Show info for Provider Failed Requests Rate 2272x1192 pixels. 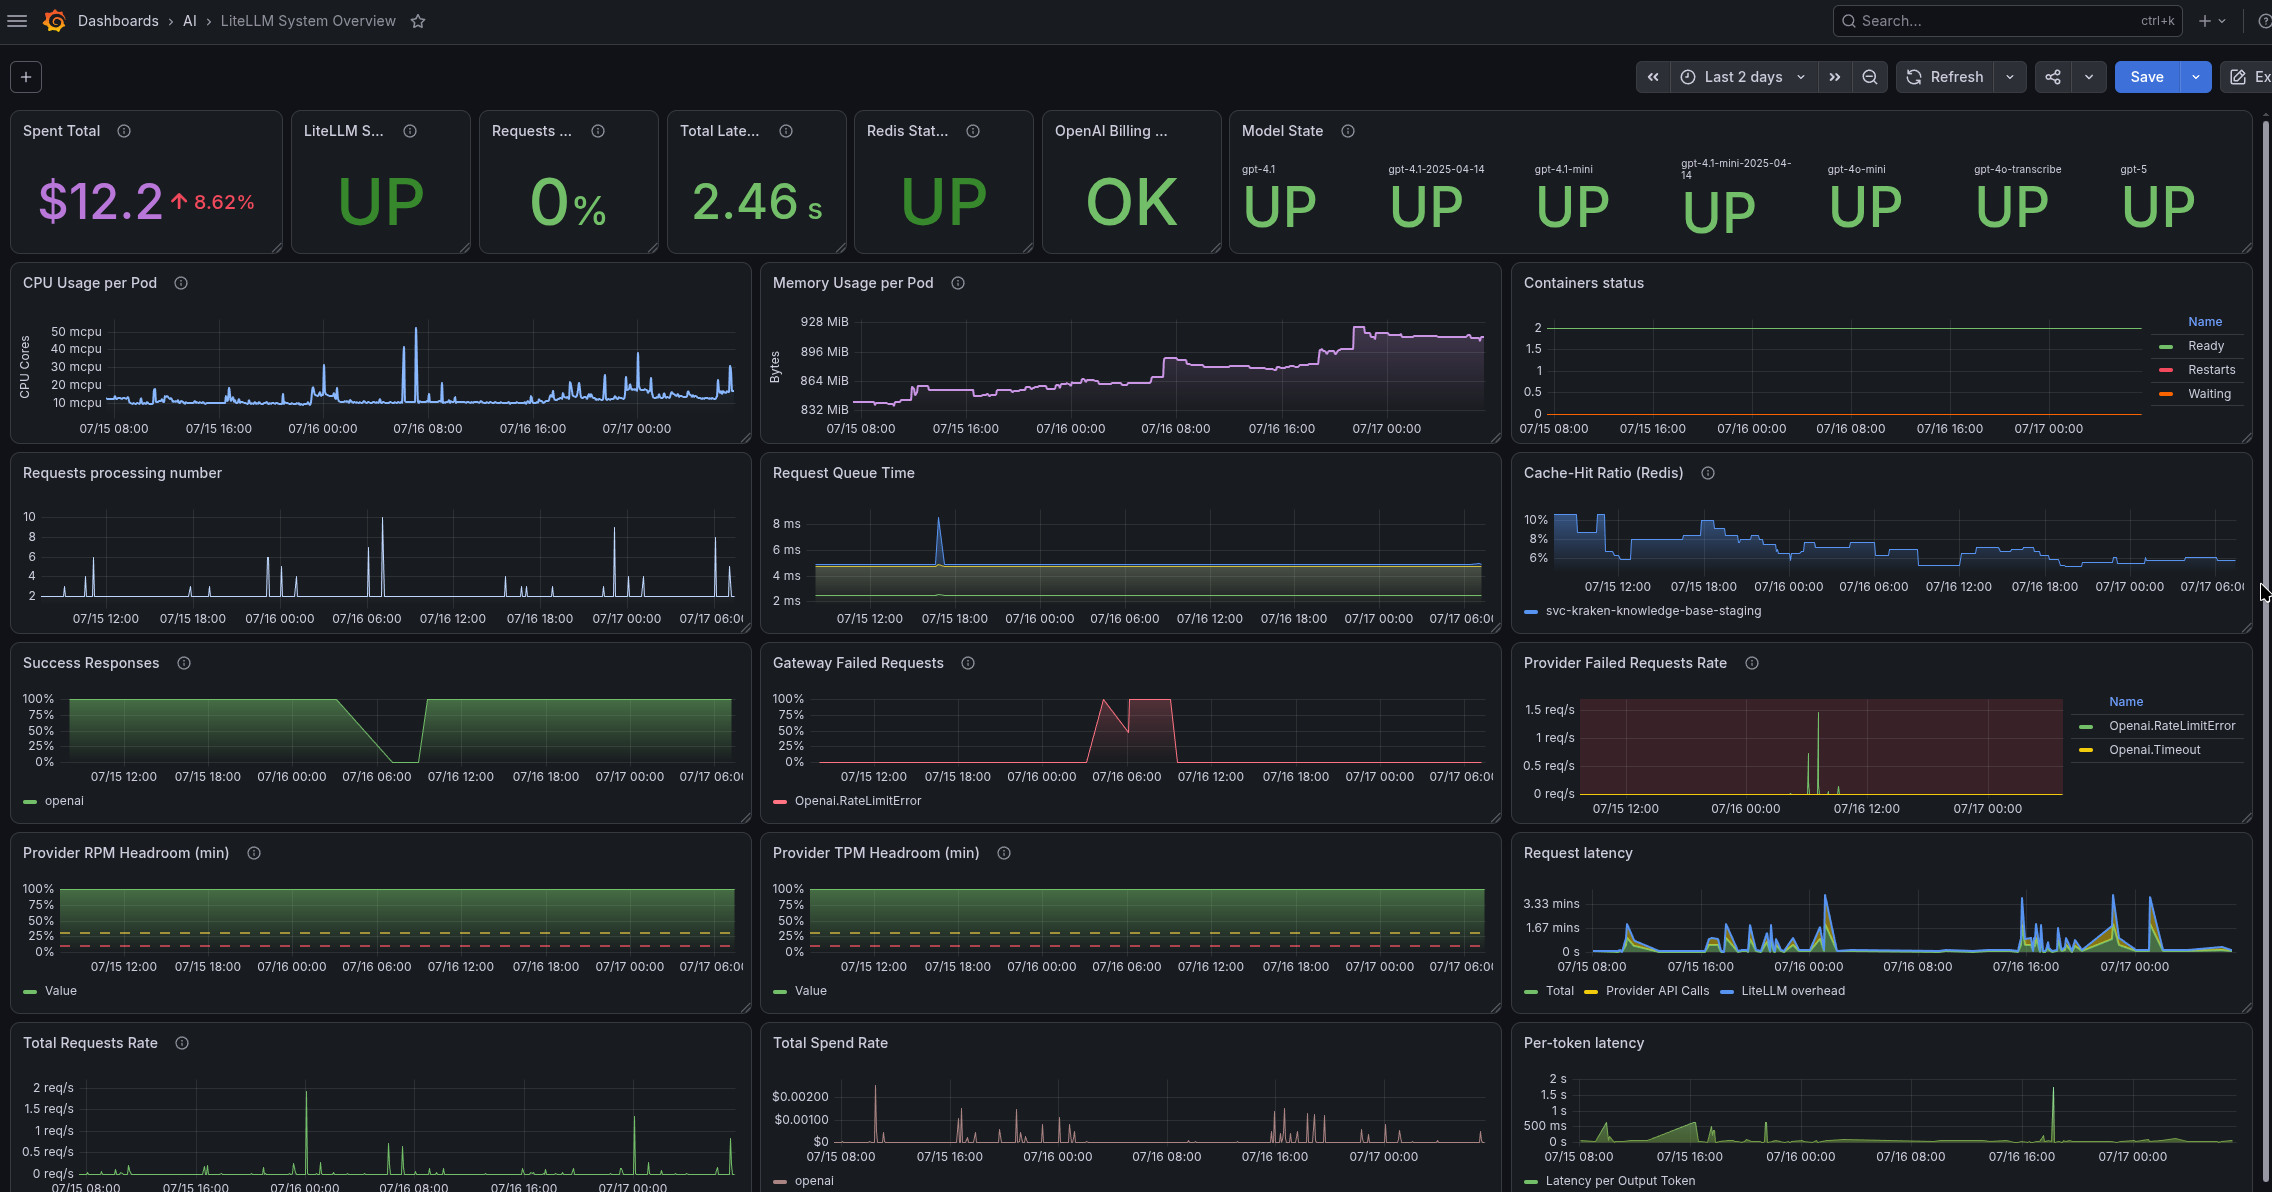(x=1752, y=663)
